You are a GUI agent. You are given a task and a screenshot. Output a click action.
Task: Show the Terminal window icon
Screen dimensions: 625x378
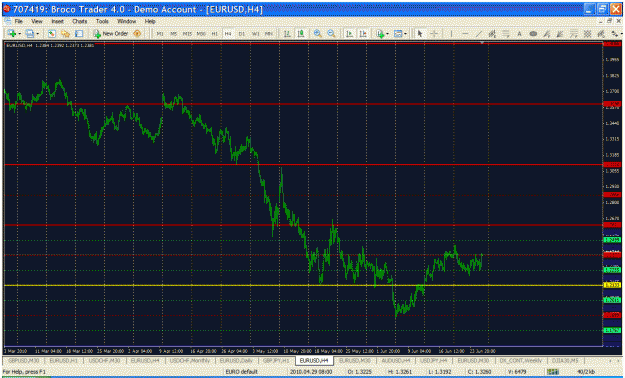coord(79,34)
